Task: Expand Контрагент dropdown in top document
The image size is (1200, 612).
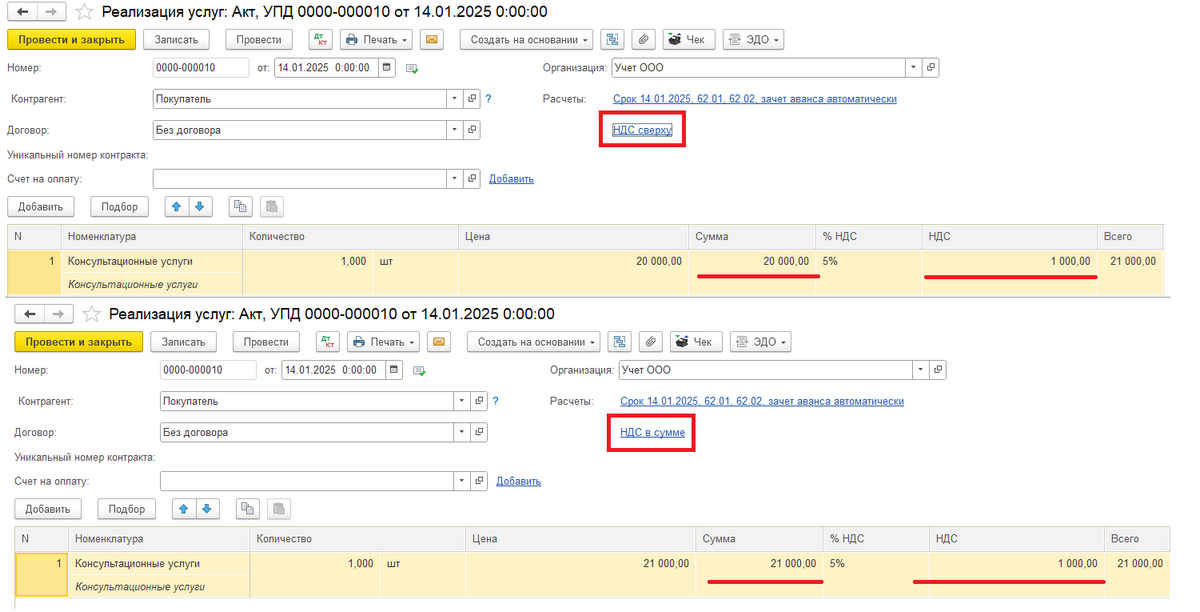Action: 455,99
